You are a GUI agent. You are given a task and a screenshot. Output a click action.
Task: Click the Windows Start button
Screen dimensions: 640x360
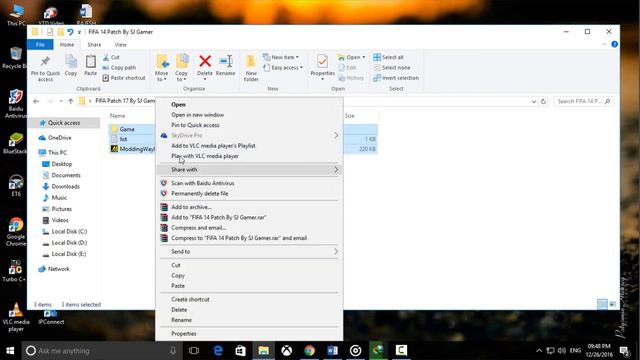[x=10, y=351]
